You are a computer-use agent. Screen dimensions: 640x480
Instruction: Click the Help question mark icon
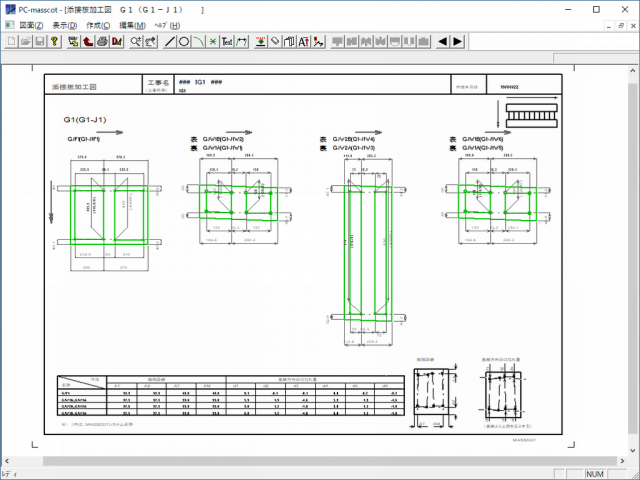[x=54, y=41]
